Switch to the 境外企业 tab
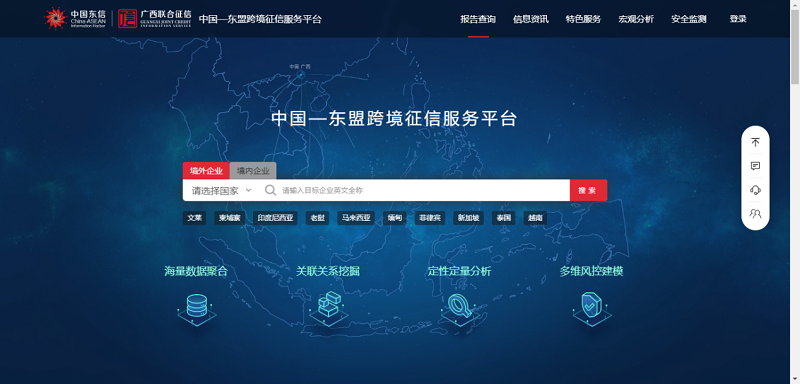Screen dimensions: 800x384 tap(206, 171)
